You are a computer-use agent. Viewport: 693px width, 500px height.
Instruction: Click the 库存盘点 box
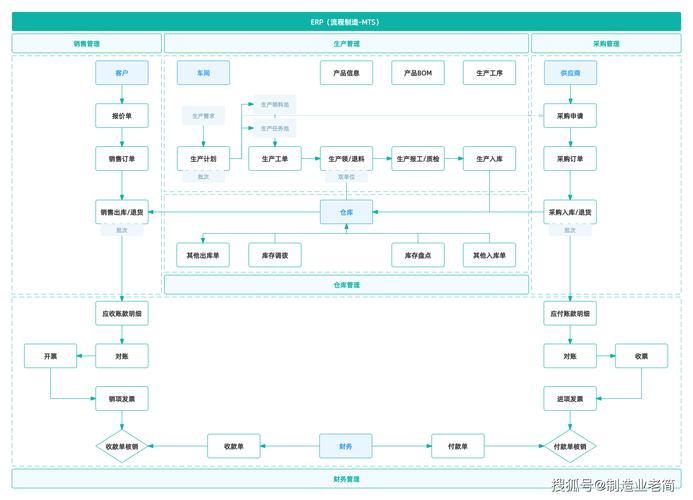(418, 255)
